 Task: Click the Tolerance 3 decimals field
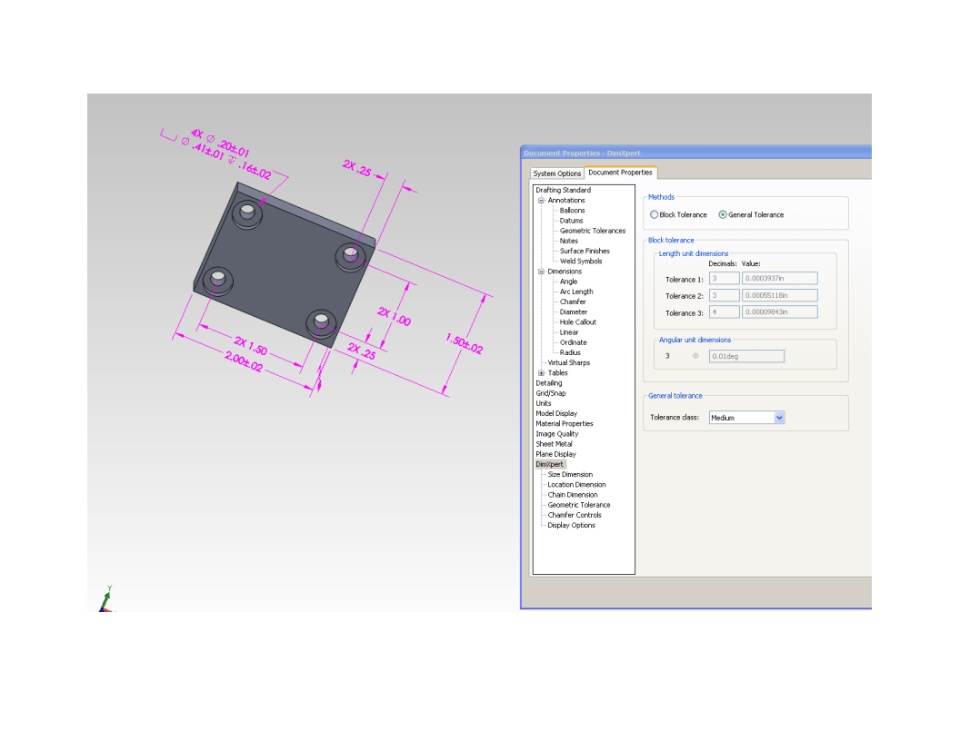724,312
